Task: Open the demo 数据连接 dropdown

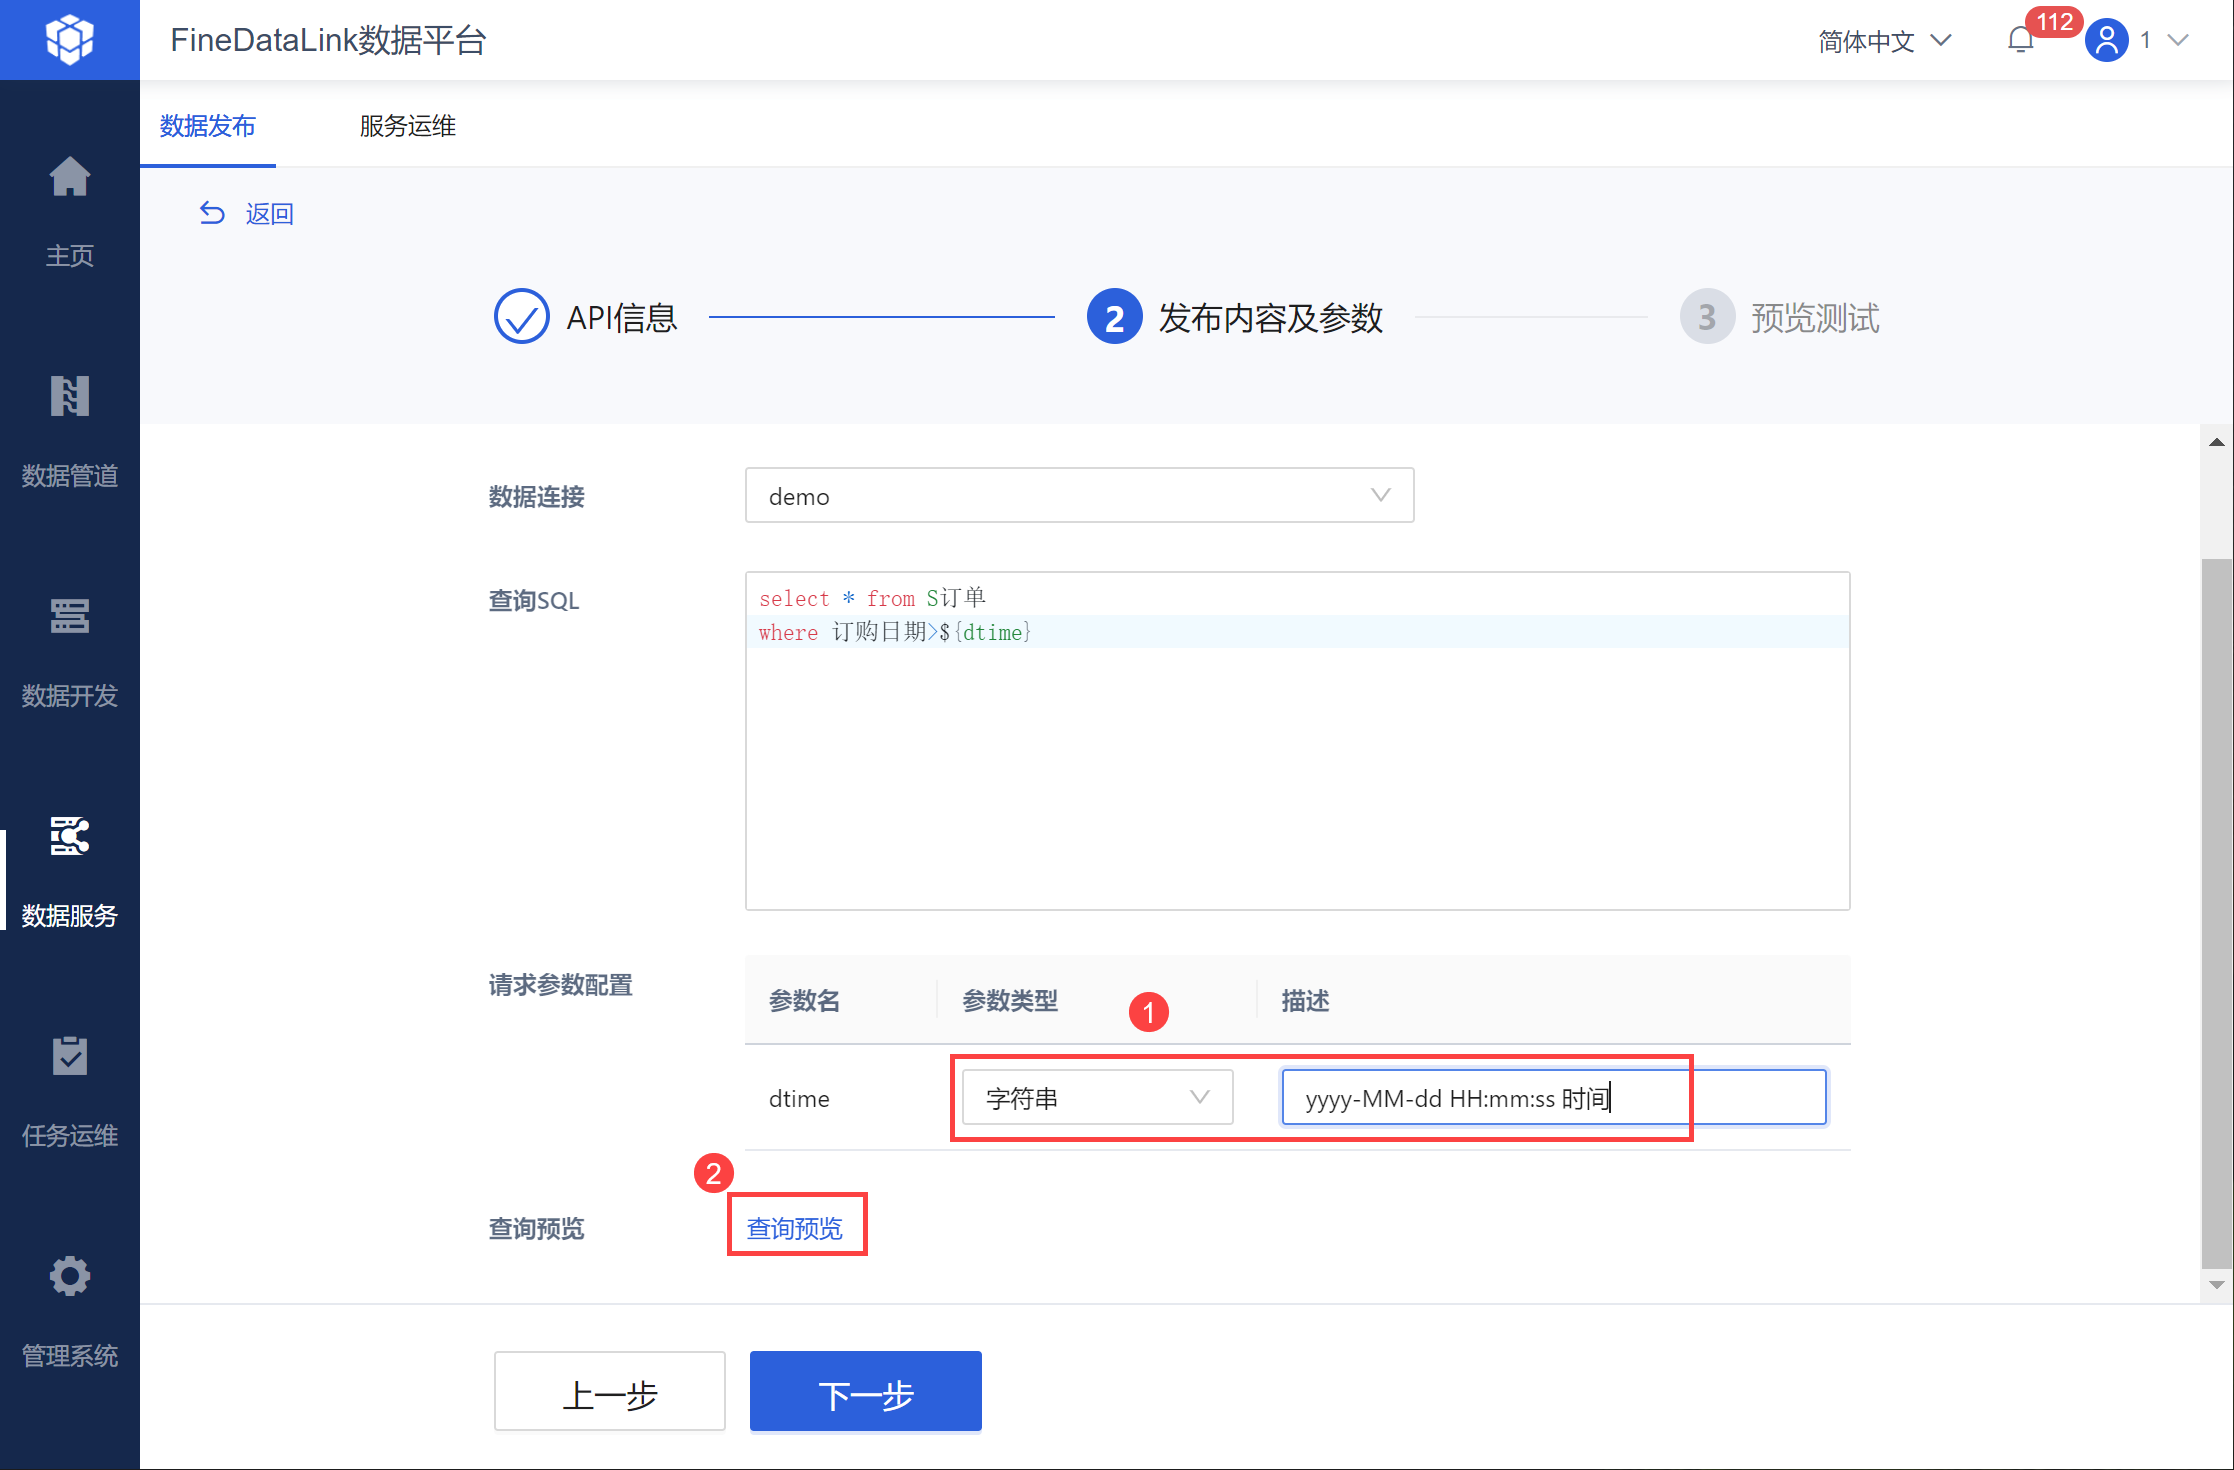Action: click(1079, 496)
